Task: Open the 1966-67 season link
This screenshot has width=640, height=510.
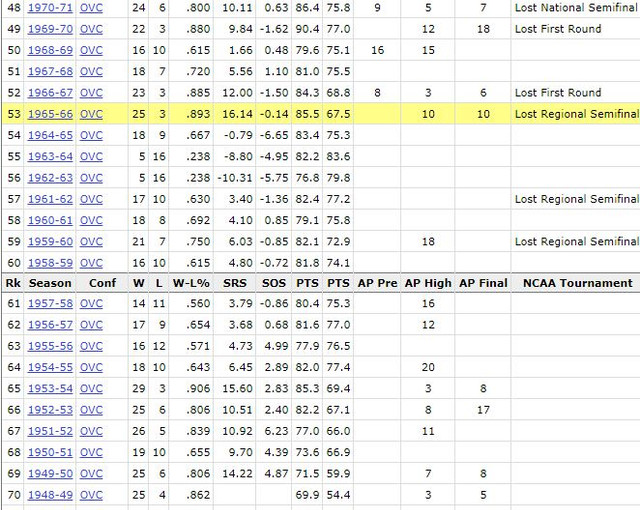Action: click(50, 93)
